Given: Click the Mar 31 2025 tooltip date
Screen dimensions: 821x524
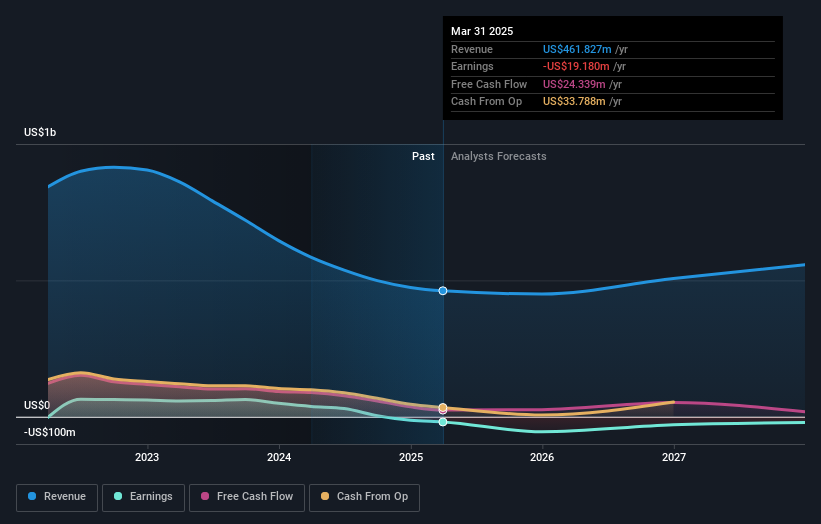Looking at the screenshot, I should [x=482, y=31].
